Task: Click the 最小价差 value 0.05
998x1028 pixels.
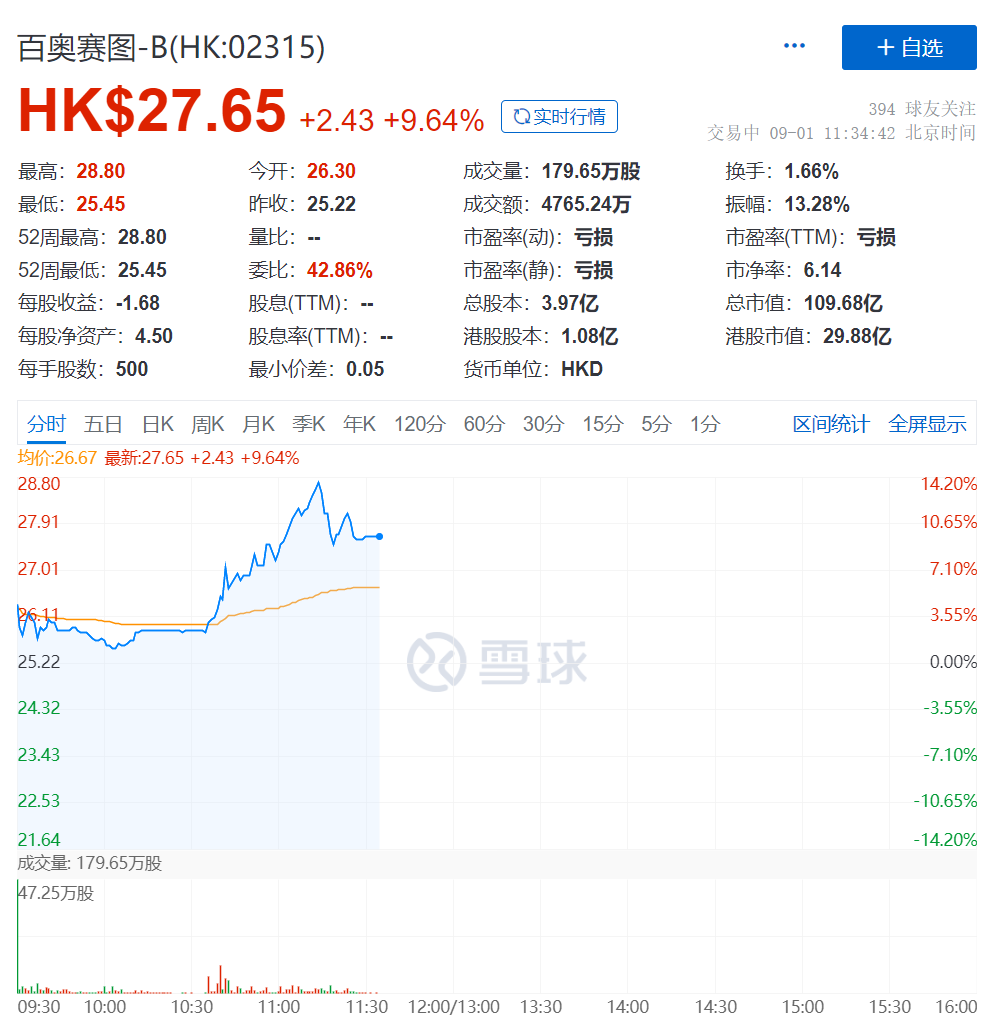Action: coord(365,369)
